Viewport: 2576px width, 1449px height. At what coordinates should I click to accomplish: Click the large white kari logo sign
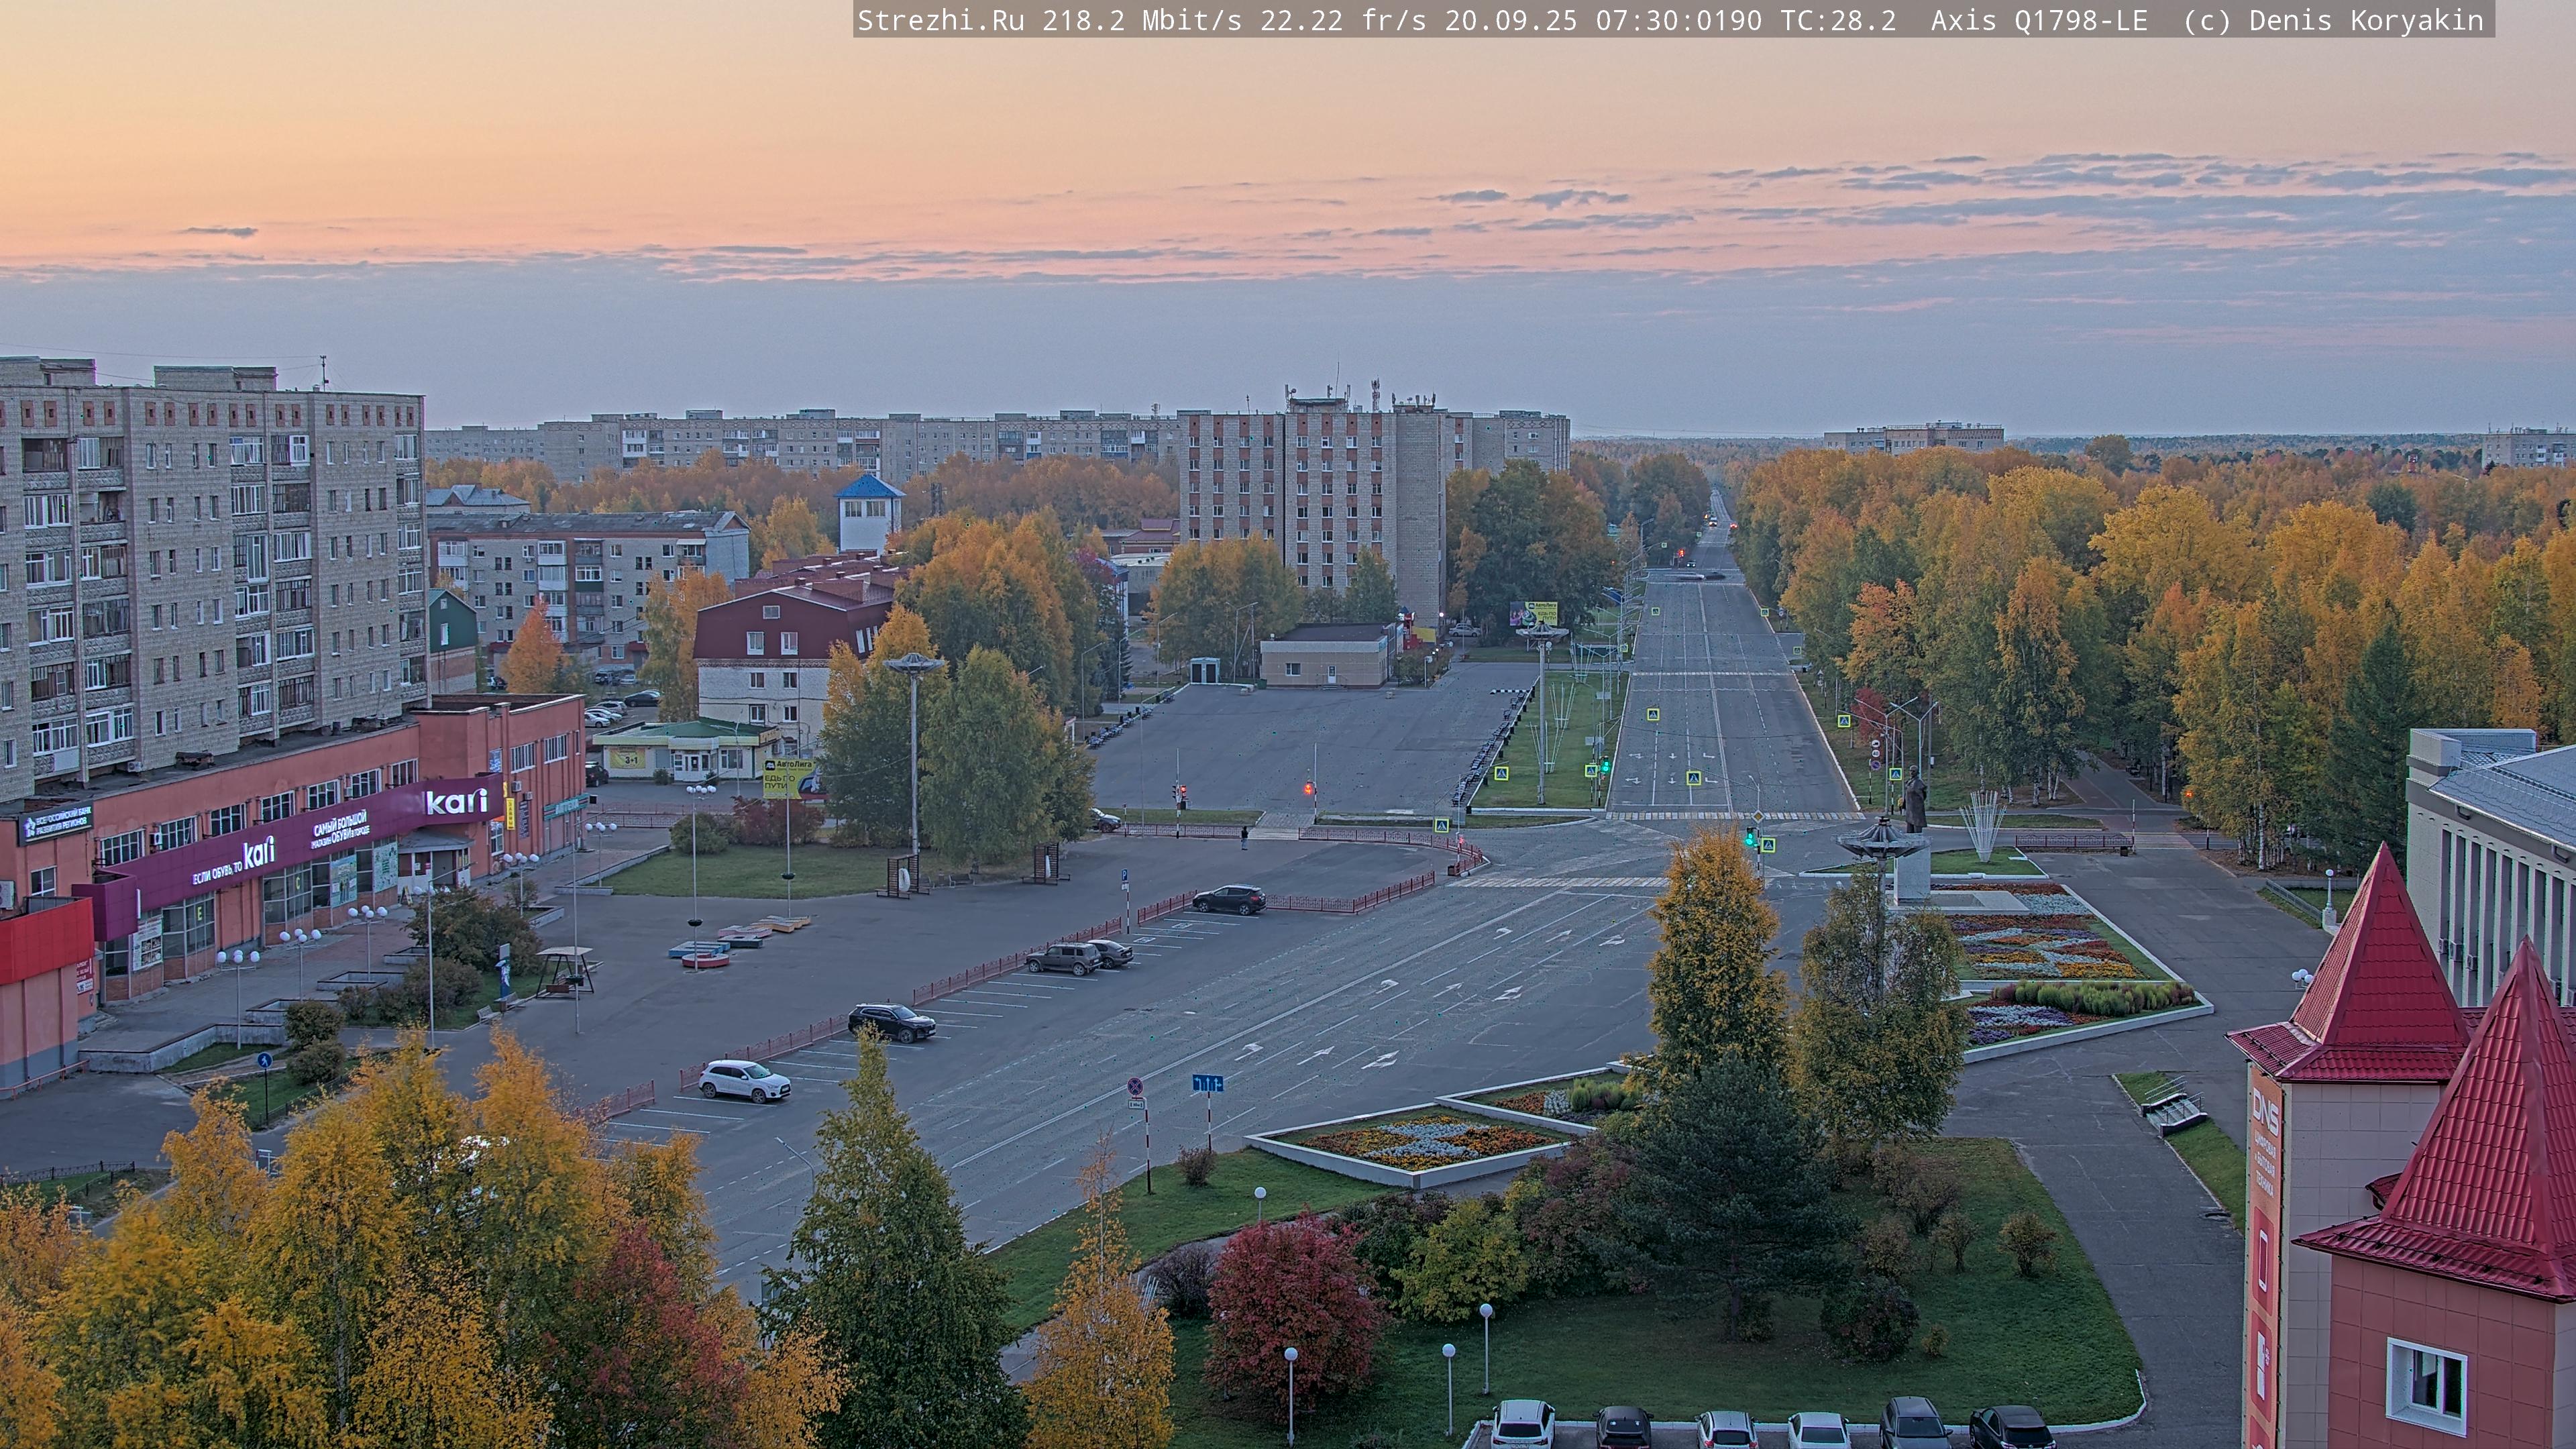pos(457,801)
